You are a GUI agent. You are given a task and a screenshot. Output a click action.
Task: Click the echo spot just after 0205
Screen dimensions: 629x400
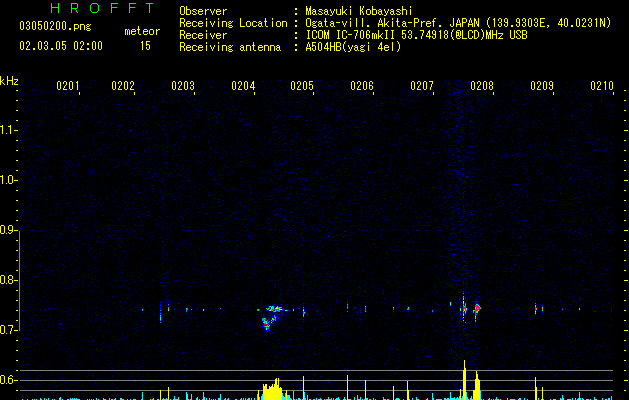click(x=304, y=312)
